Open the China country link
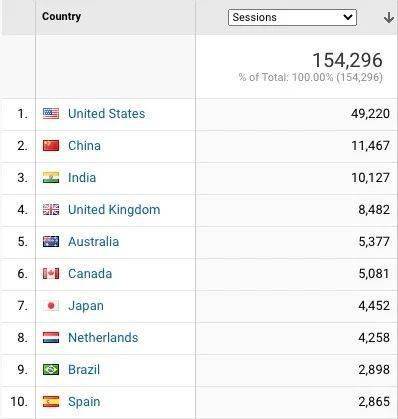This screenshot has height=419, width=398. pyautogui.click(x=84, y=146)
